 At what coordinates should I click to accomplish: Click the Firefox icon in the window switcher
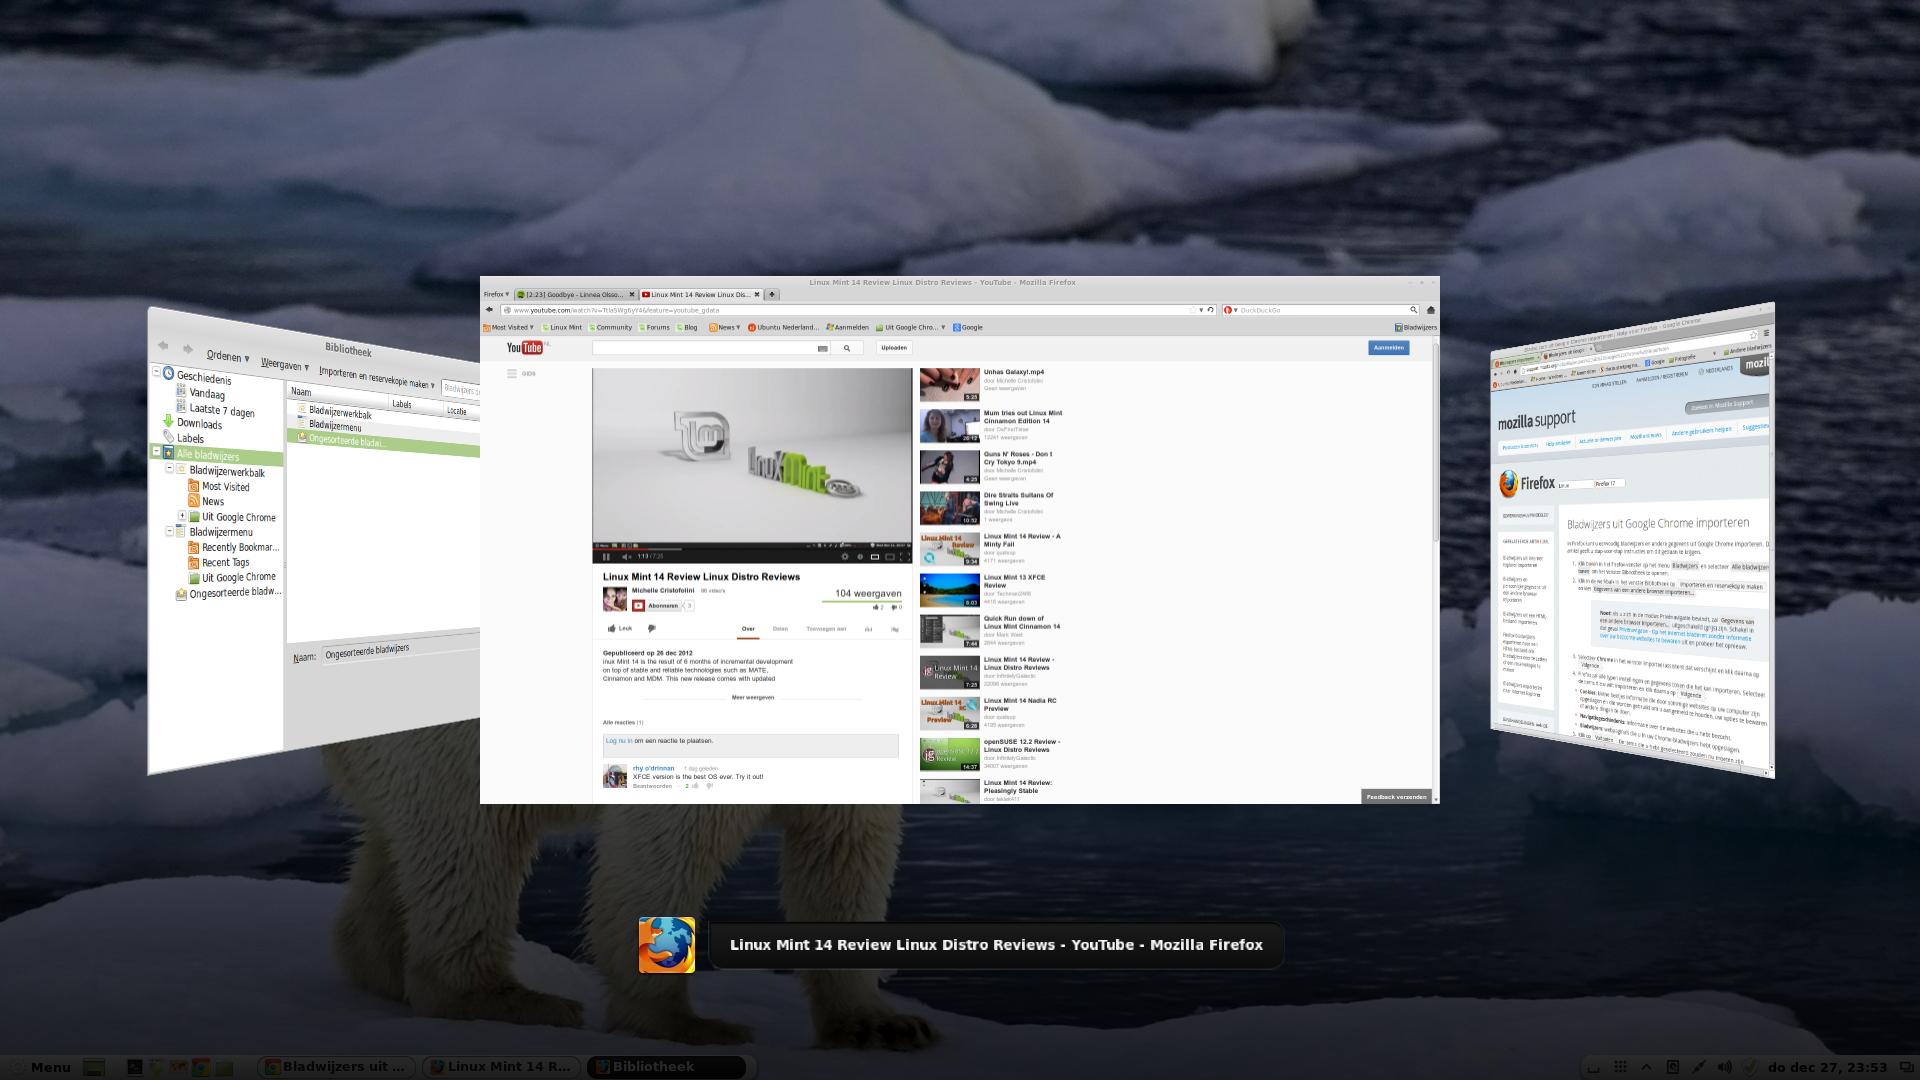[x=667, y=945]
